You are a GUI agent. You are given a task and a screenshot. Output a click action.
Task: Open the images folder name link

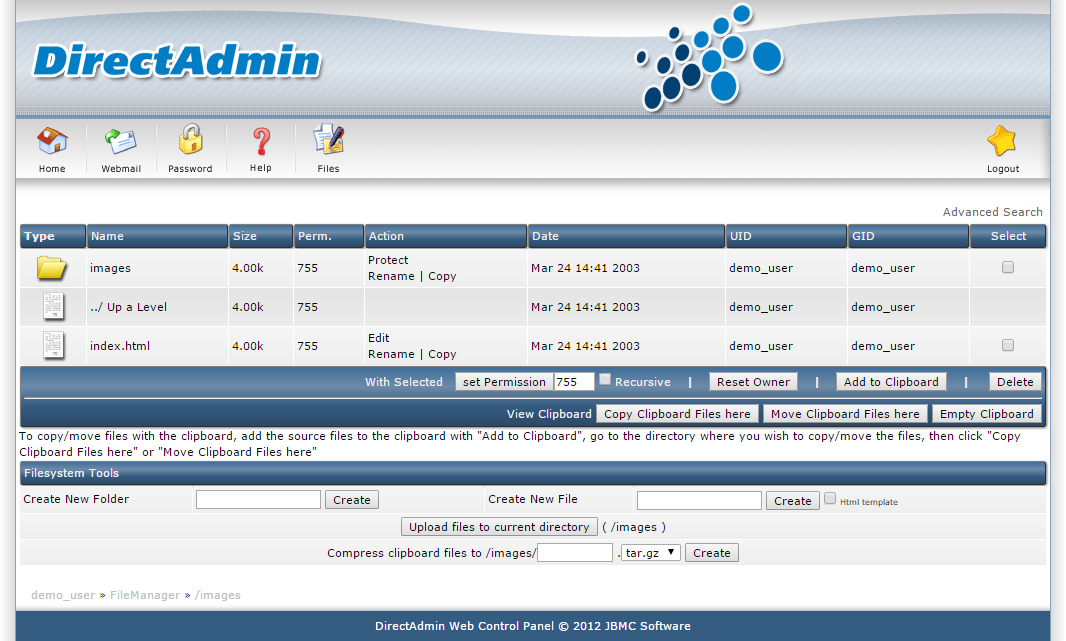pos(110,268)
